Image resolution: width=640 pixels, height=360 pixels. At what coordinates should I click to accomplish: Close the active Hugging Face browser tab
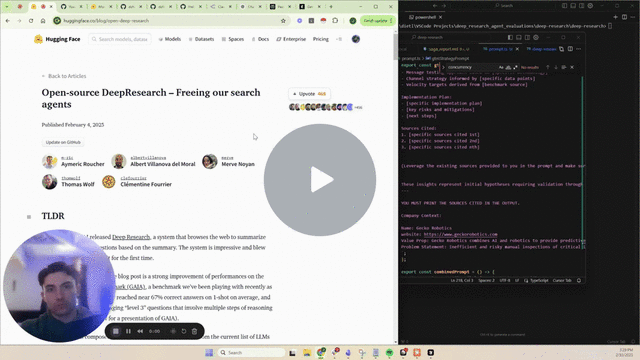tap(51, 7)
